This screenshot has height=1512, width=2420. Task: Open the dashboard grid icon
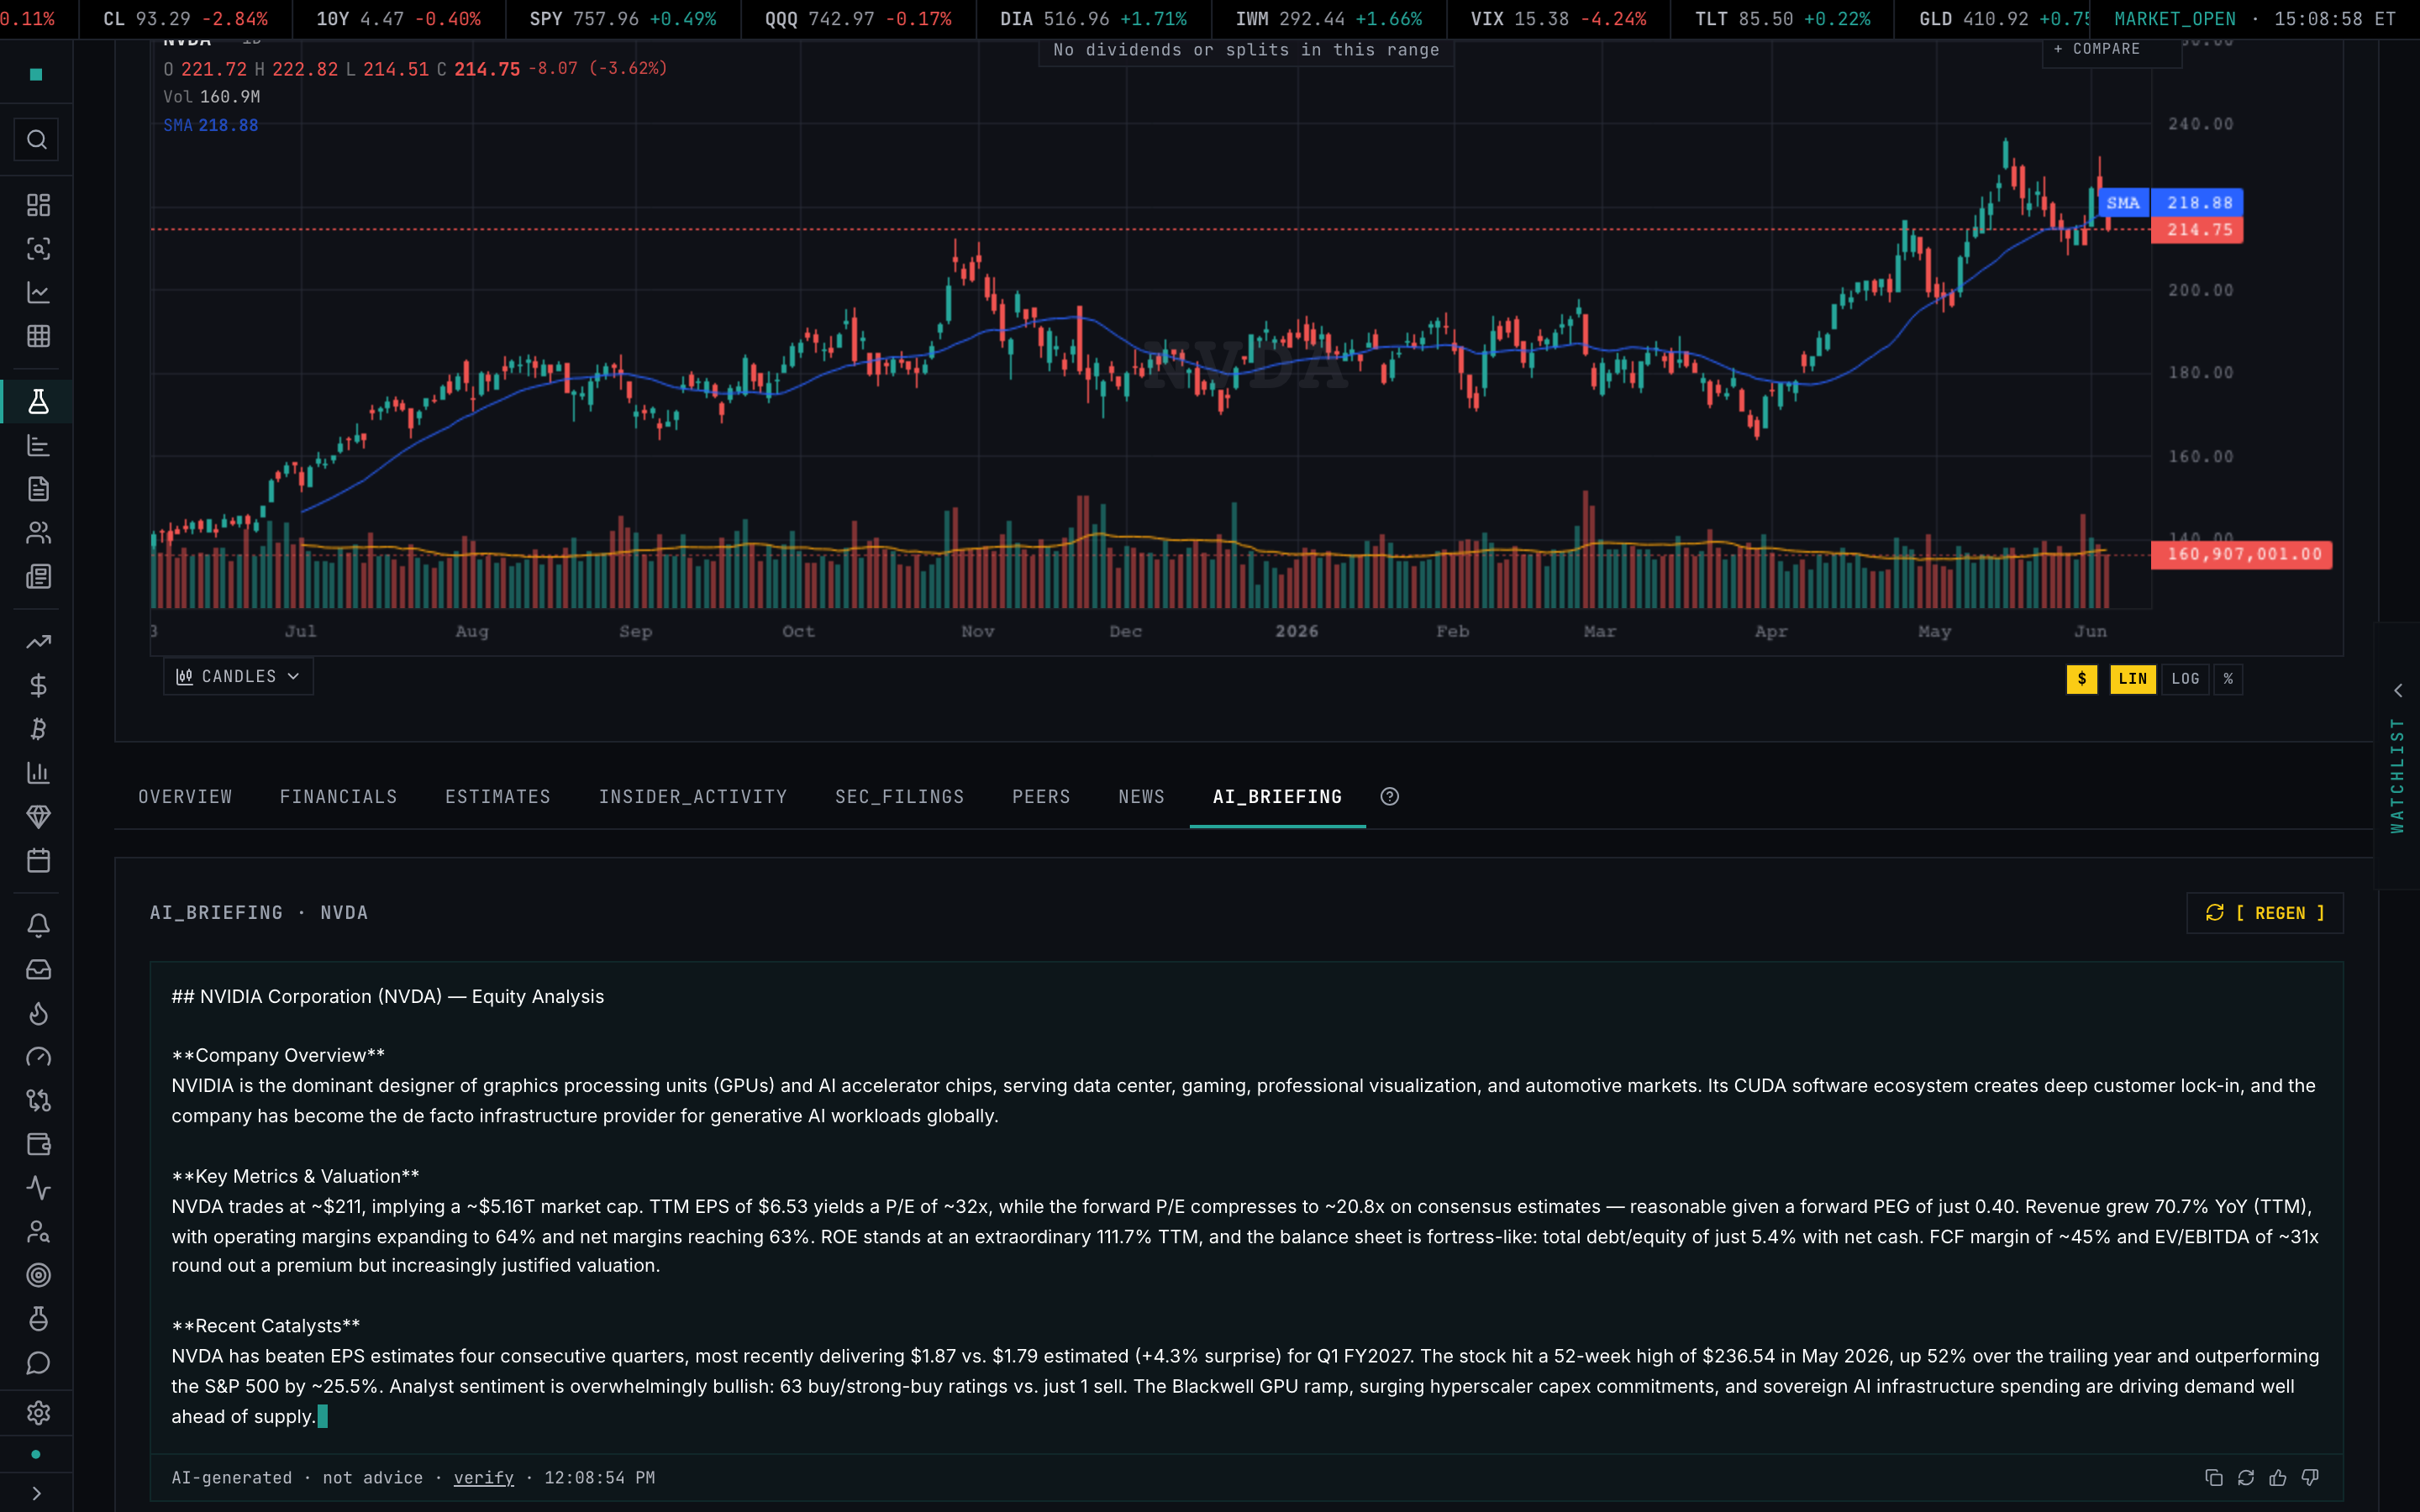click(38, 205)
